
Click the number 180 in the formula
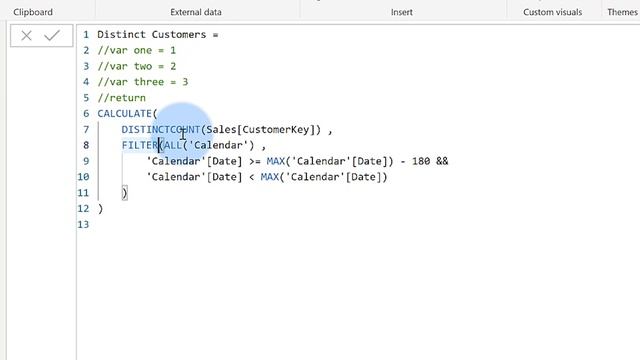pos(421,161)
